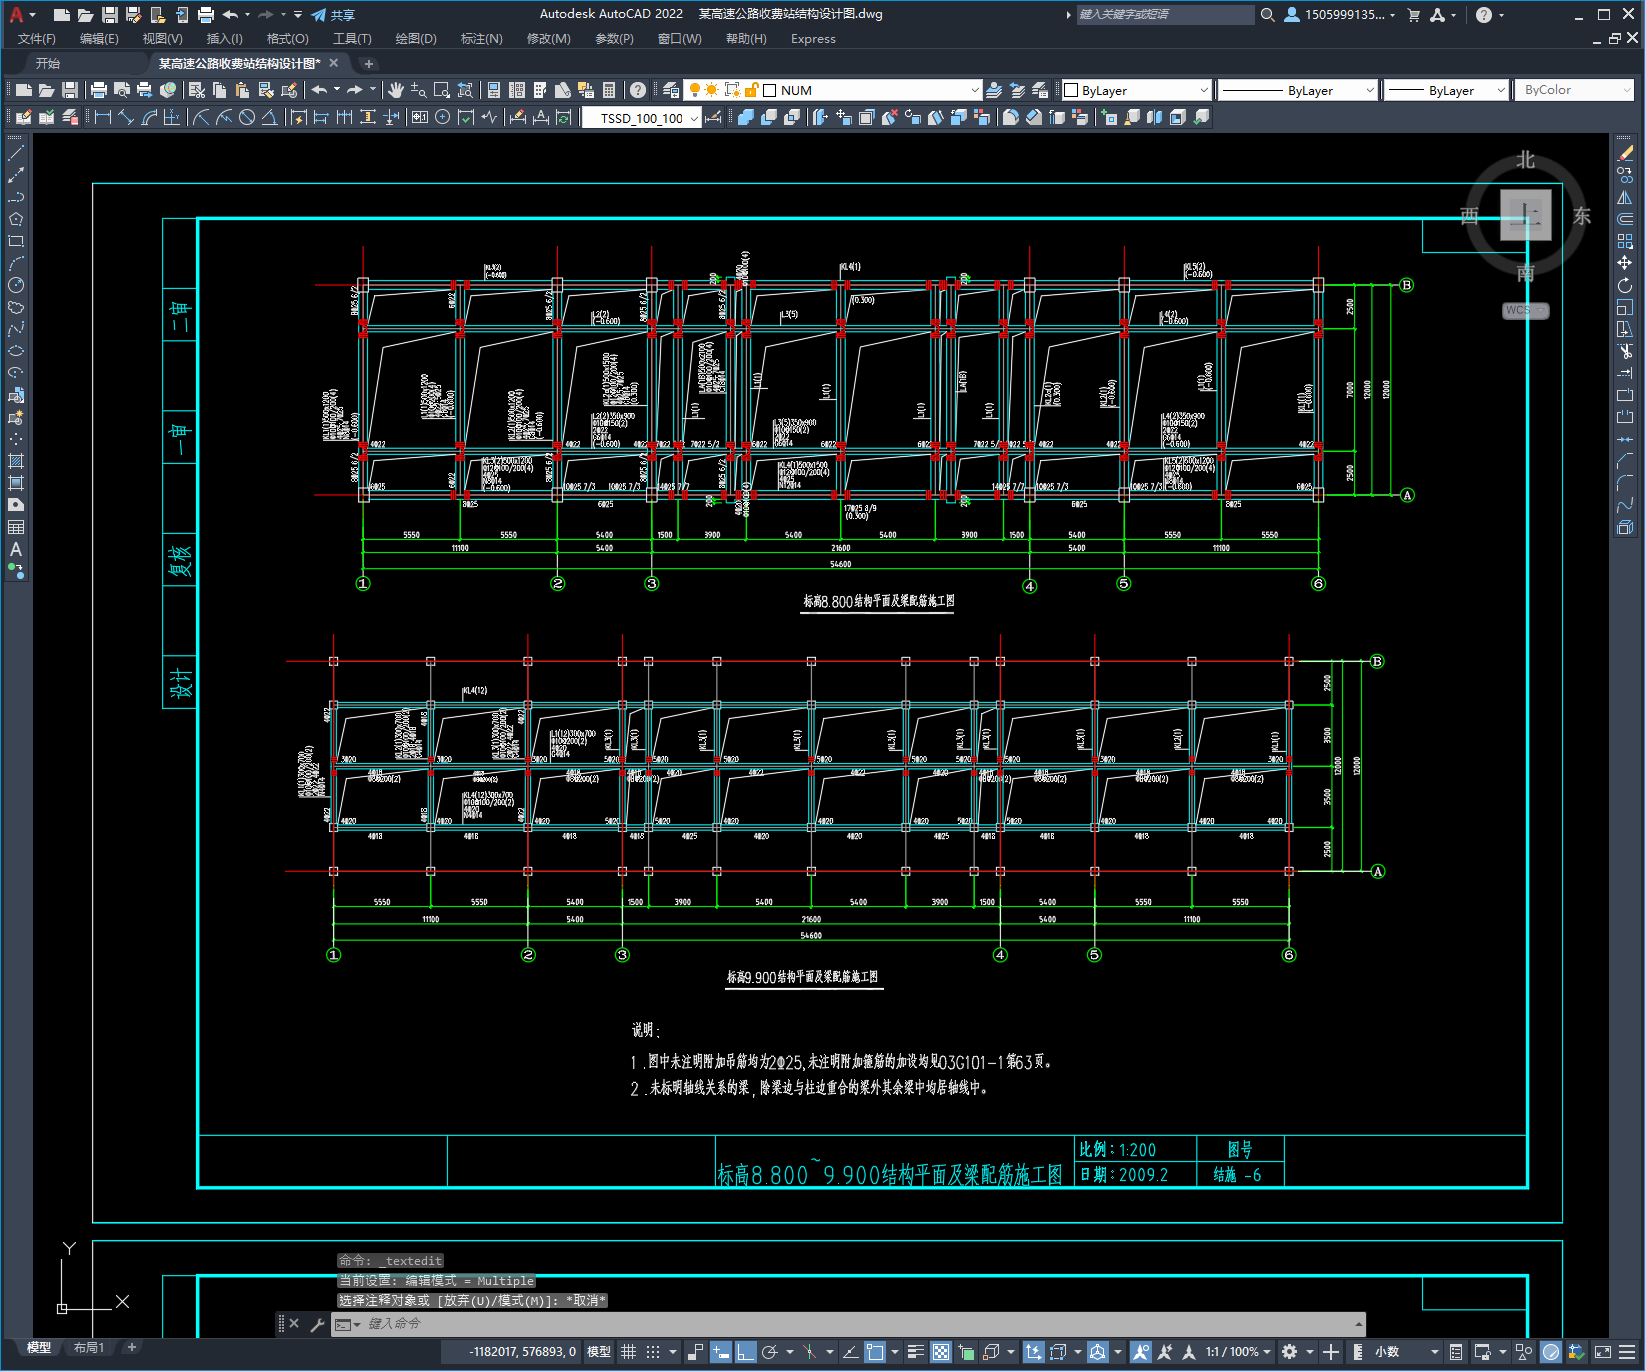Open the TSSD_100_100 dimension style dropdown

(x=641, y=118)
